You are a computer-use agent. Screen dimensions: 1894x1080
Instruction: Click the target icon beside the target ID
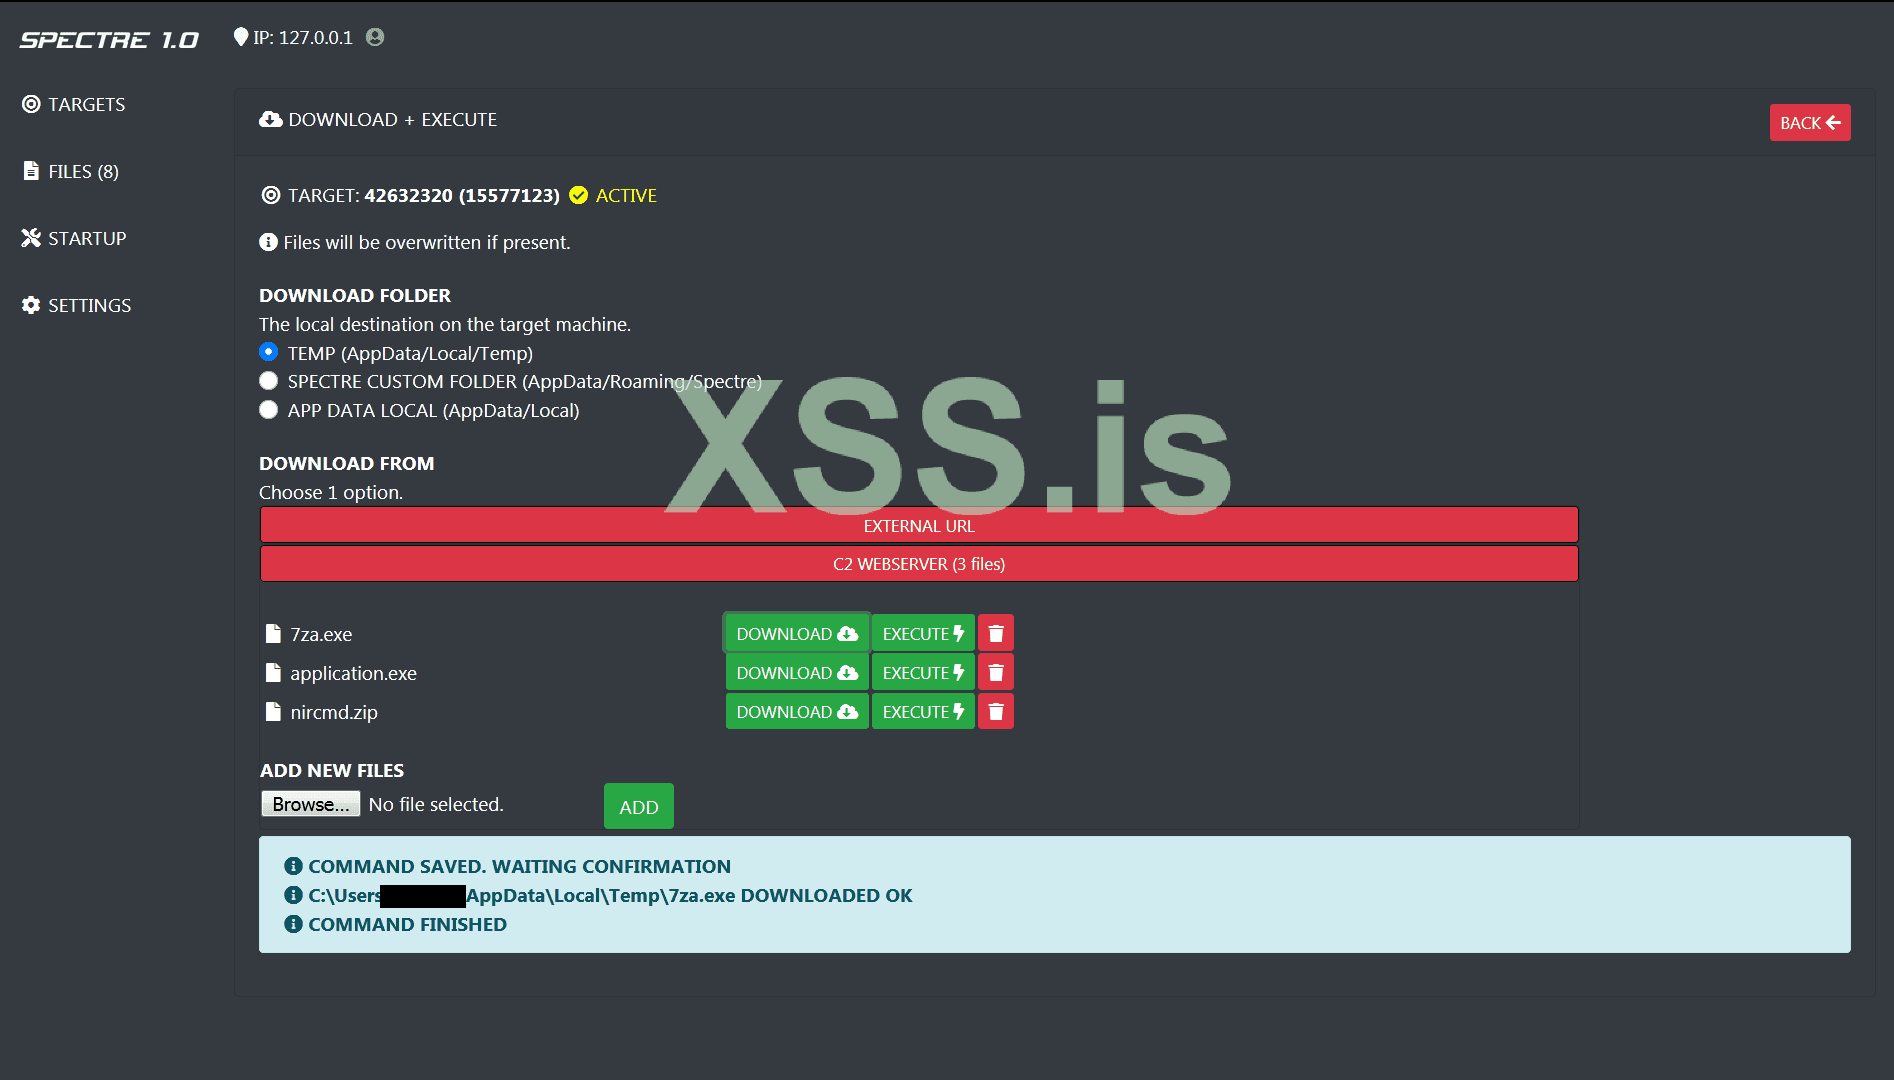(x=270, y=195)
